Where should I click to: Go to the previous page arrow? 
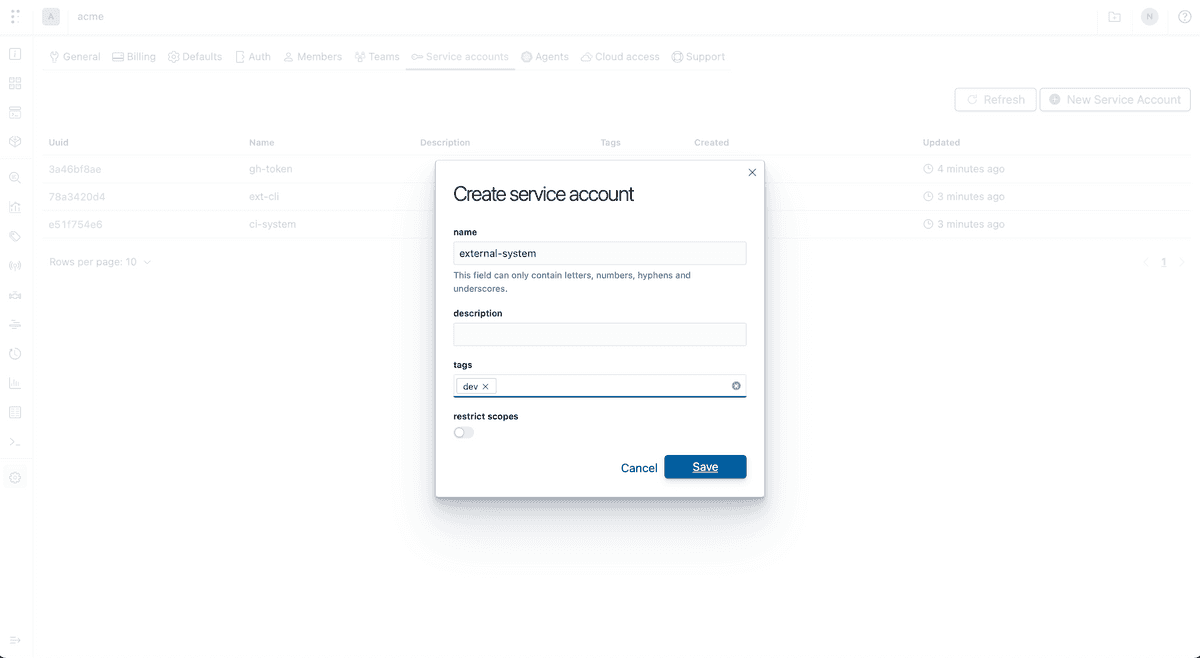1146,262
